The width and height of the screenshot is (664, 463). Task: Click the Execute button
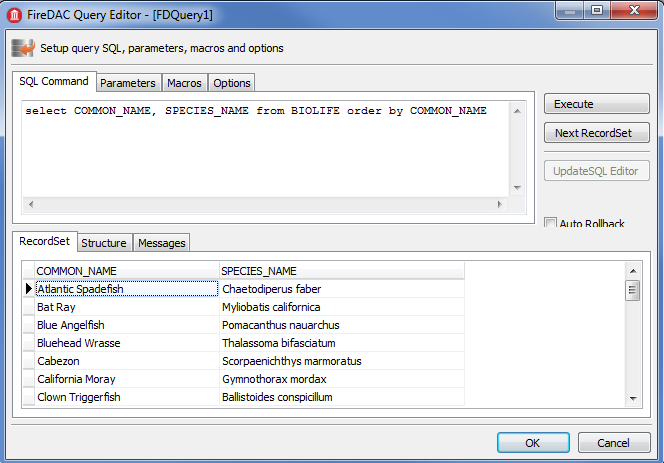[597, 104]
